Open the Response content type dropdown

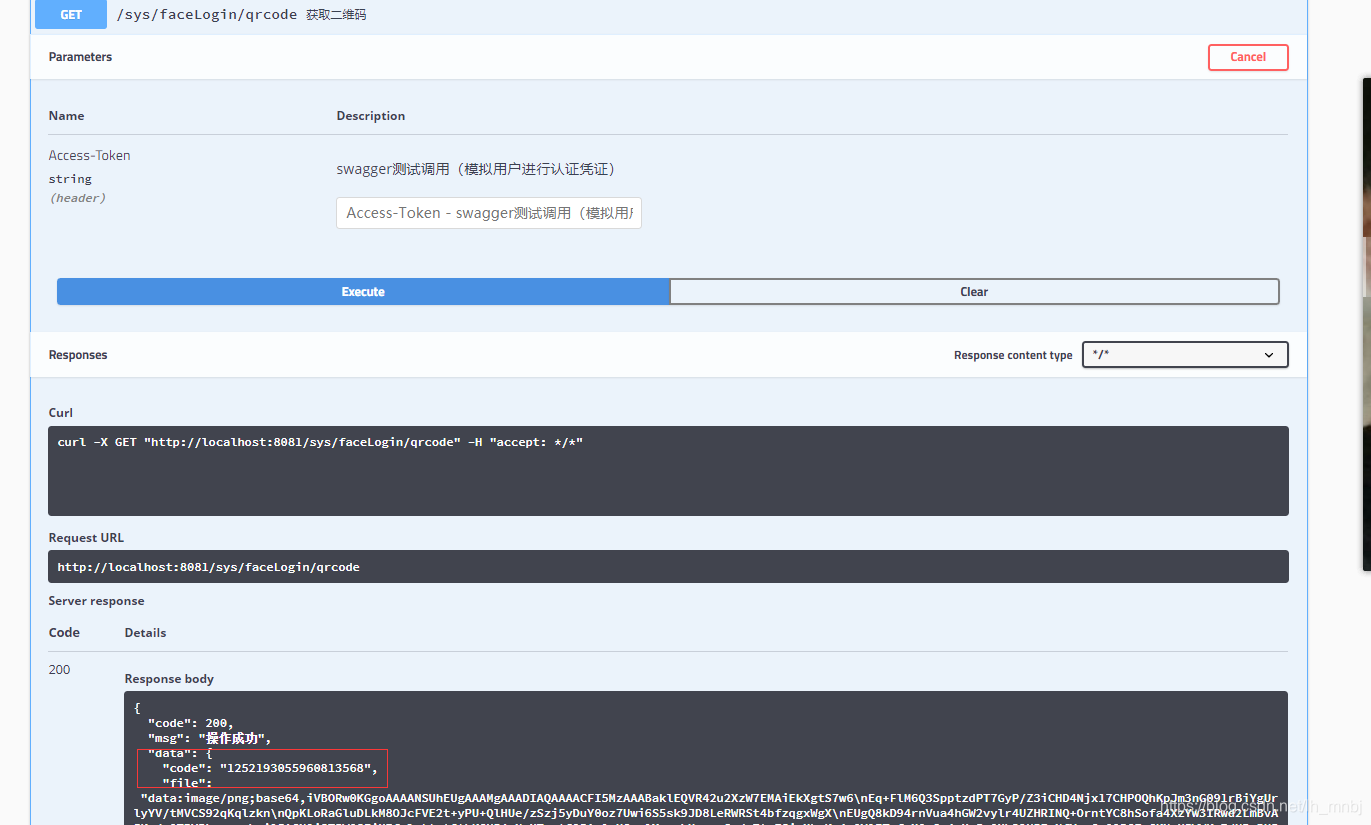[1185, 355]
